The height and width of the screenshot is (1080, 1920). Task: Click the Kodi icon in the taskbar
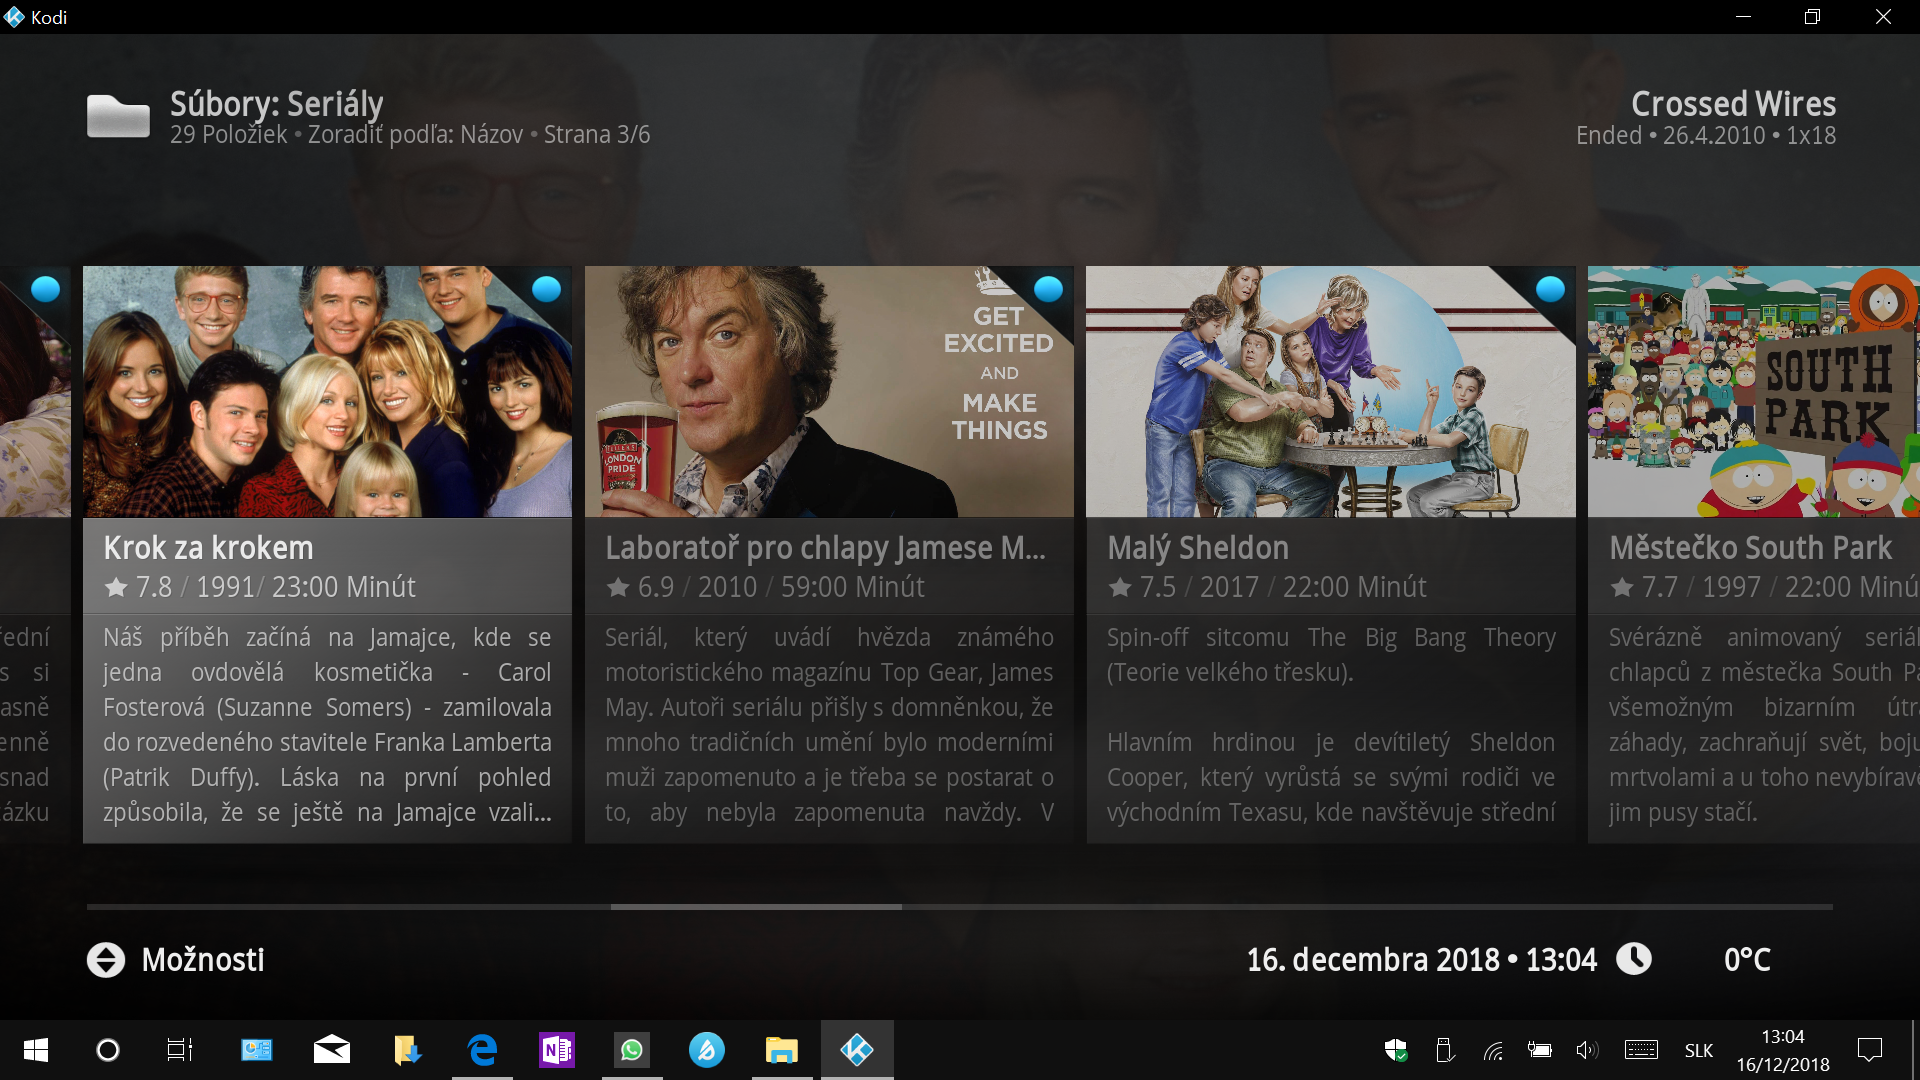coord(857,1050)
